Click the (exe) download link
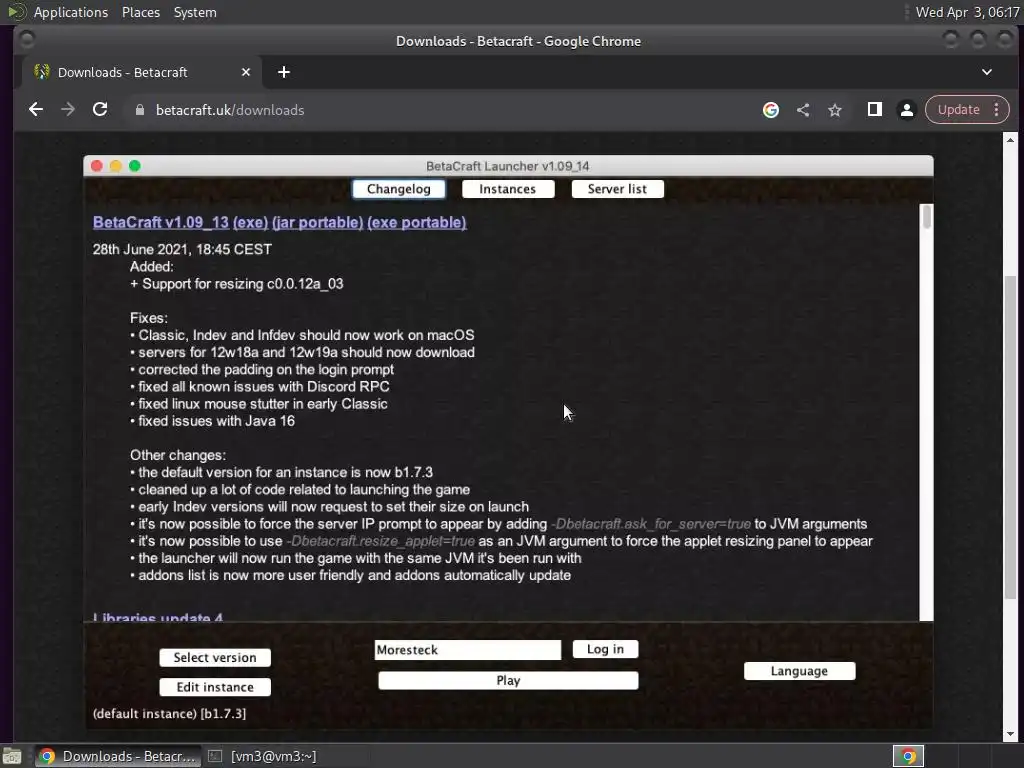1024x768 pixels. pyautogui.click(x=250, y=222)
